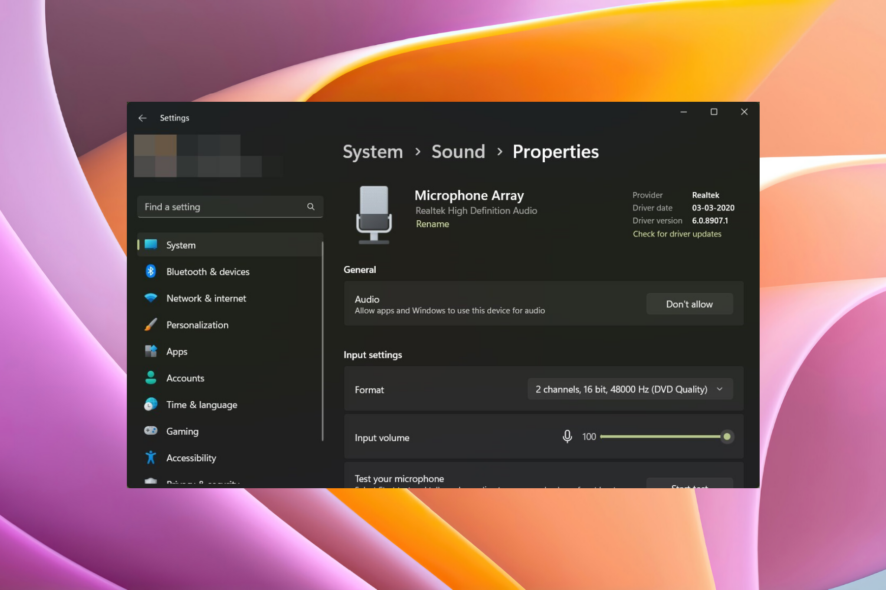Click Check for driver updates
This screenshot has width=886, height=590.
click(677, 234)
